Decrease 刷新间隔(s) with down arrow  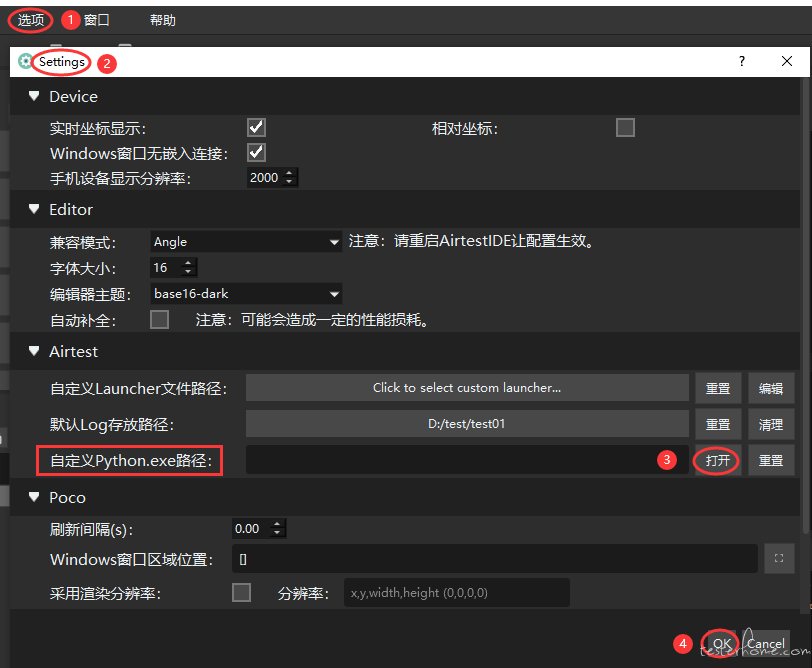277,533
